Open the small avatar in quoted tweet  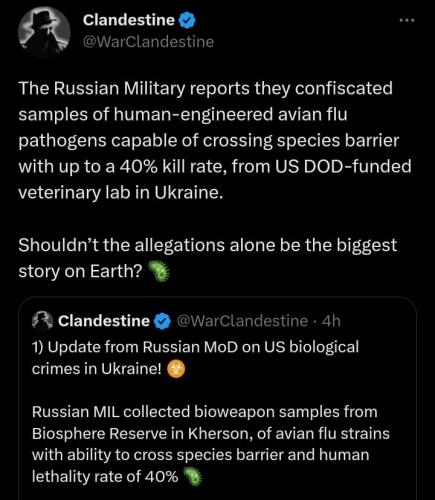pos(42,320)
